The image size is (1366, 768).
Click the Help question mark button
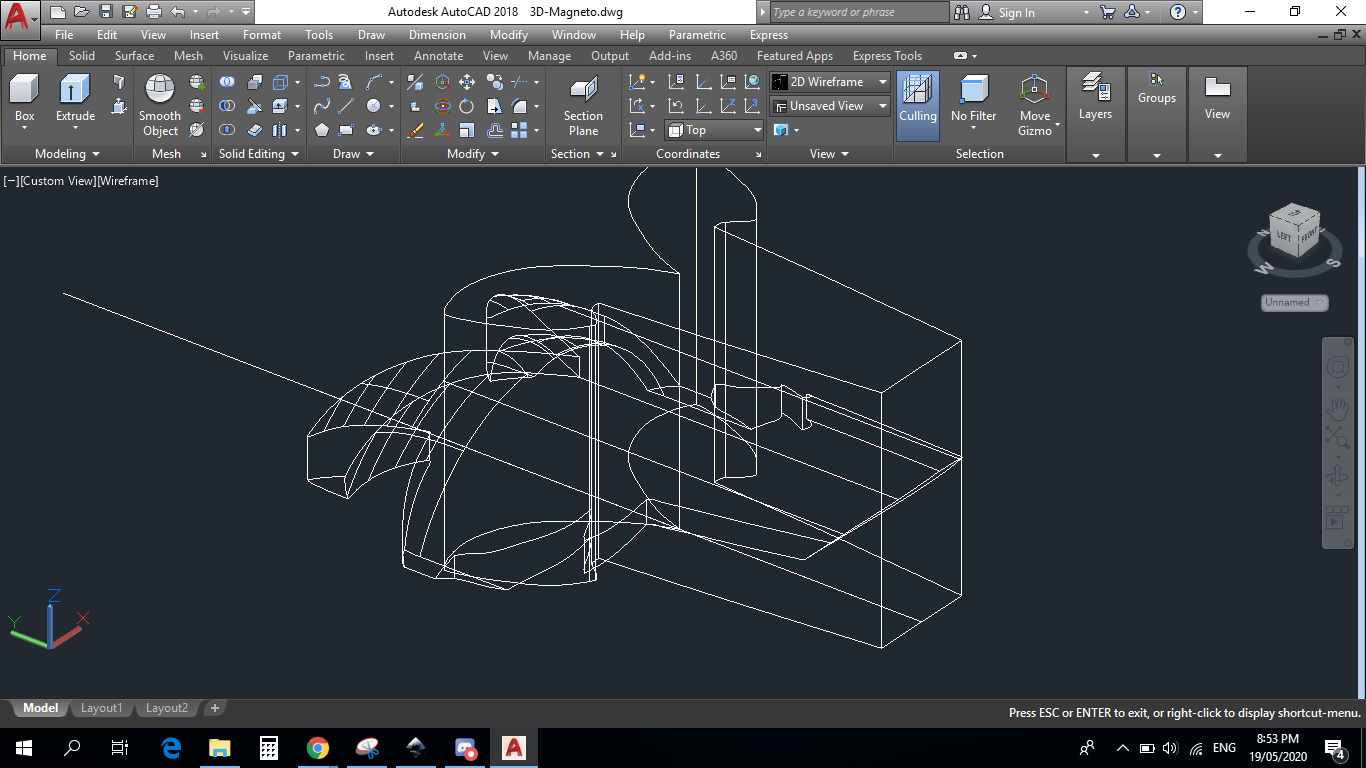pyautogui.click(x=1178, y=12)
